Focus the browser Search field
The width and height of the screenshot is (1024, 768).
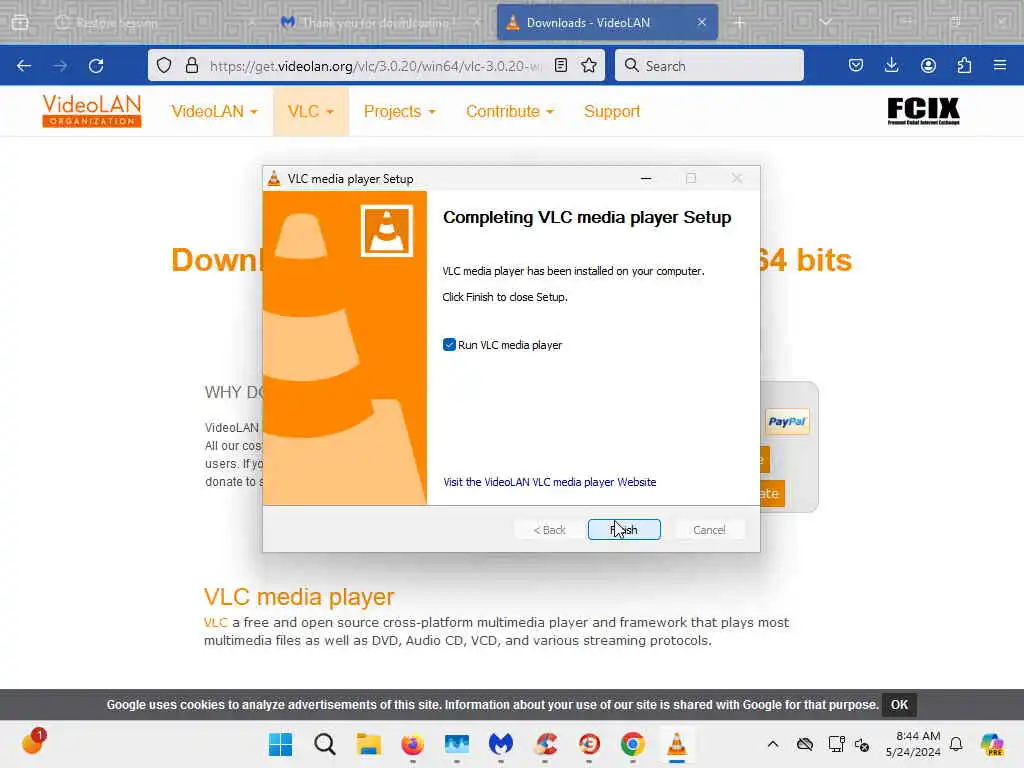click(709, 65)
